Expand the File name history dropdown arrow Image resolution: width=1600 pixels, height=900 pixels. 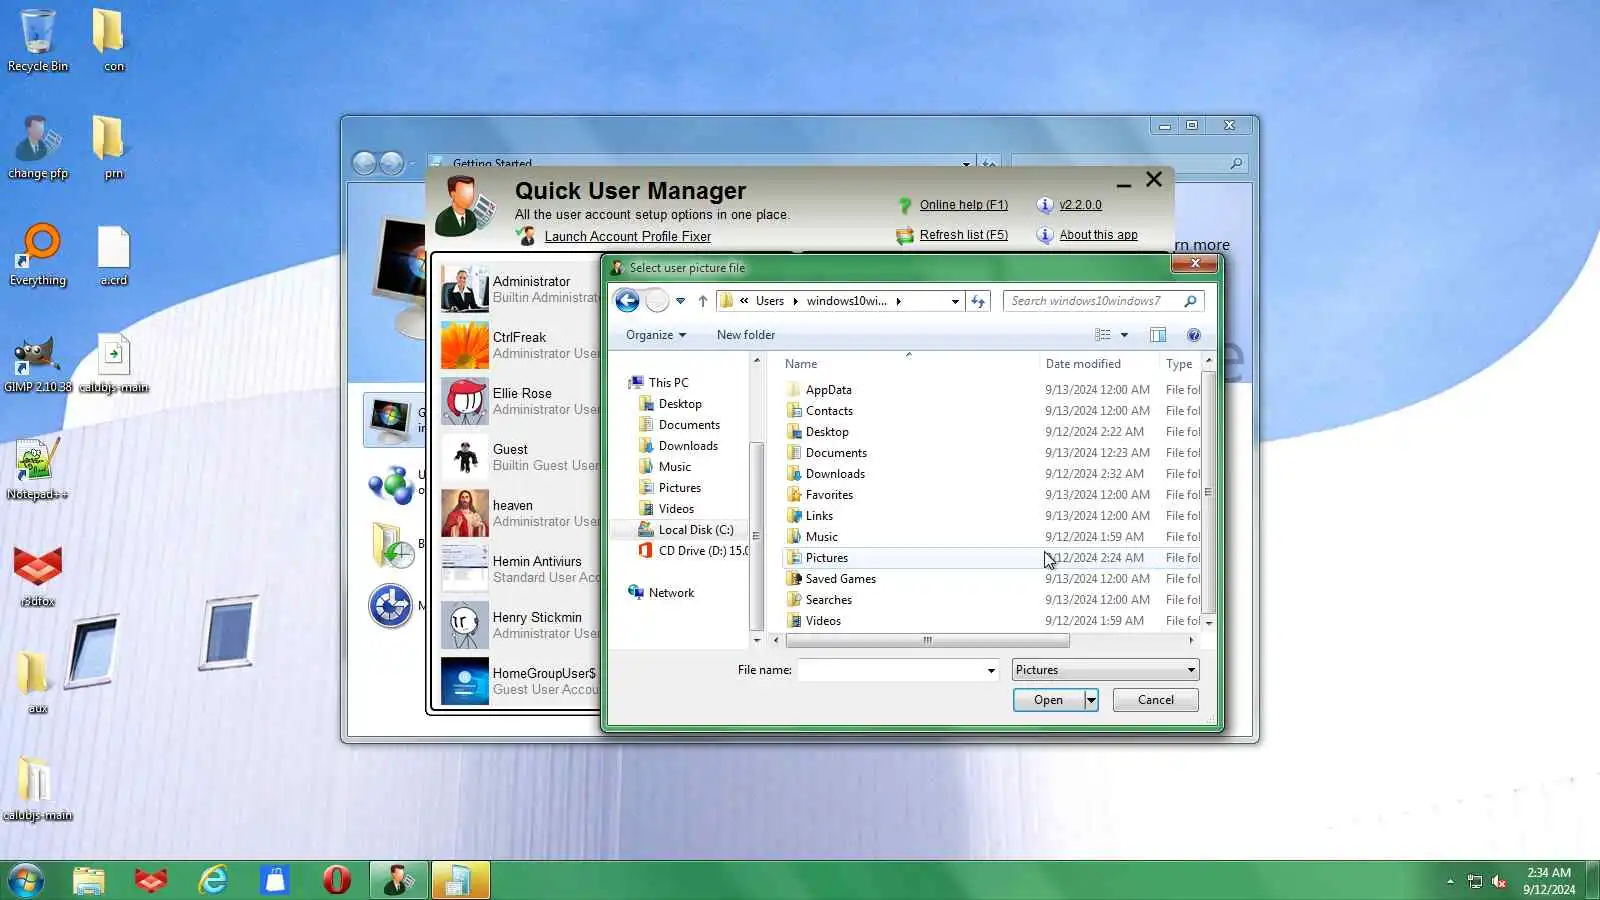point(991,670)
